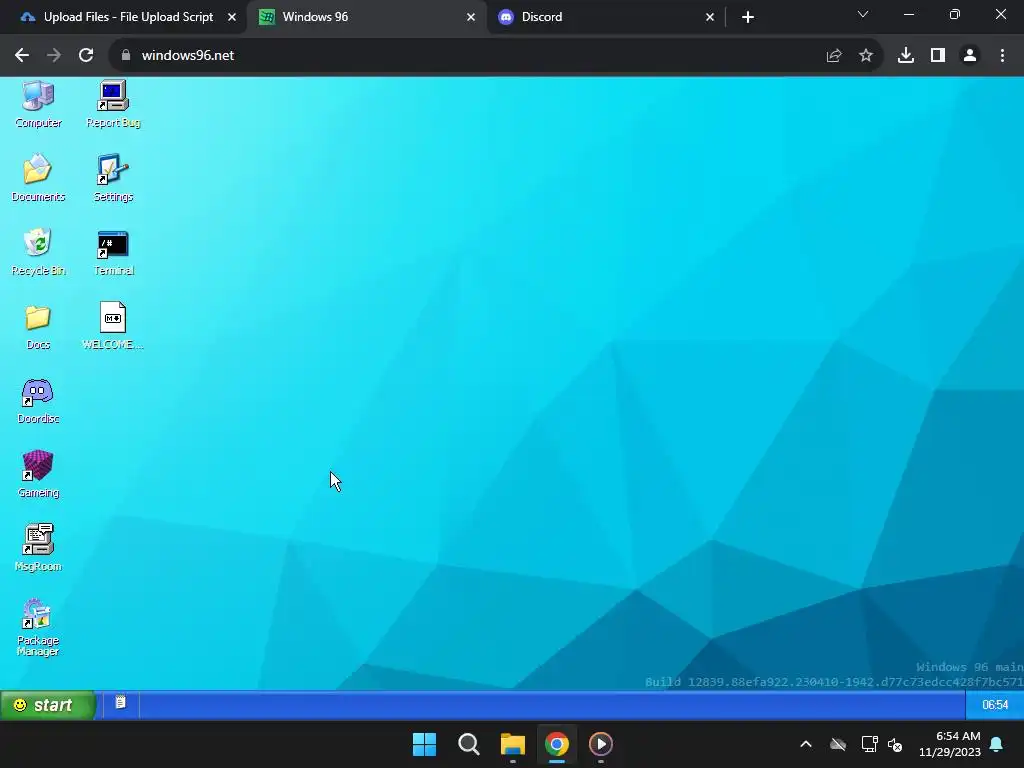Open the Docs folder on desktop

point(38,327)
